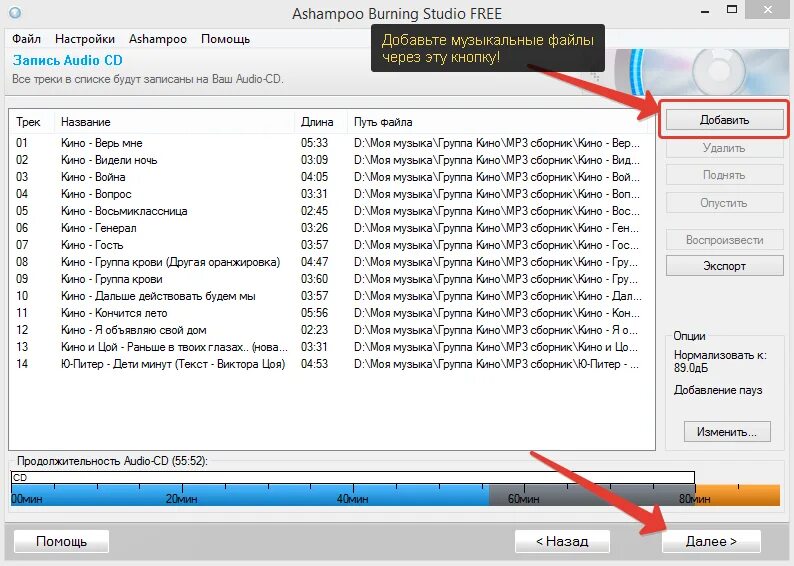Click the Нормализовать к: 89.0дБ option text
This screenshot has width=794, height=566.
point(720,361)
